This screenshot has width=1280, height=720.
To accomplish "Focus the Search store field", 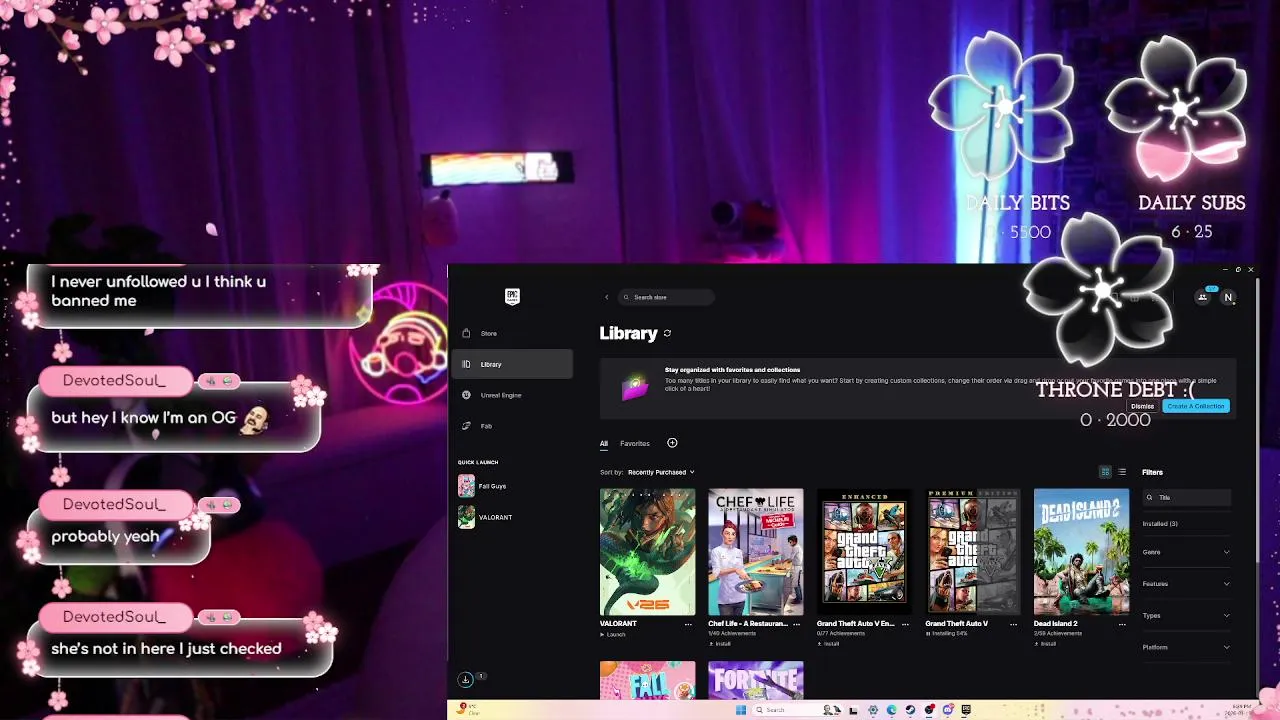I will (x=667, y=297).
